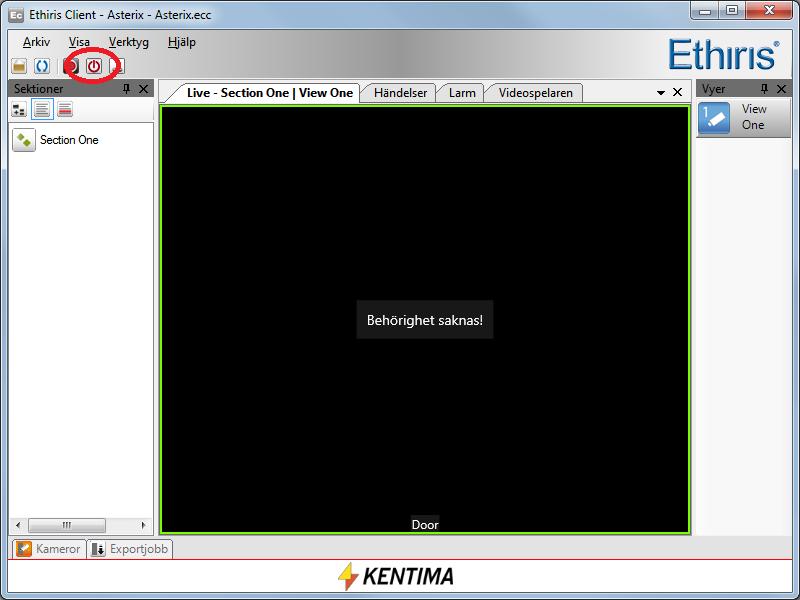Click the Sektioner horizontal scrollbar thumb
The height and width of the screenshot is (600, 800).
tap(67, 525)
